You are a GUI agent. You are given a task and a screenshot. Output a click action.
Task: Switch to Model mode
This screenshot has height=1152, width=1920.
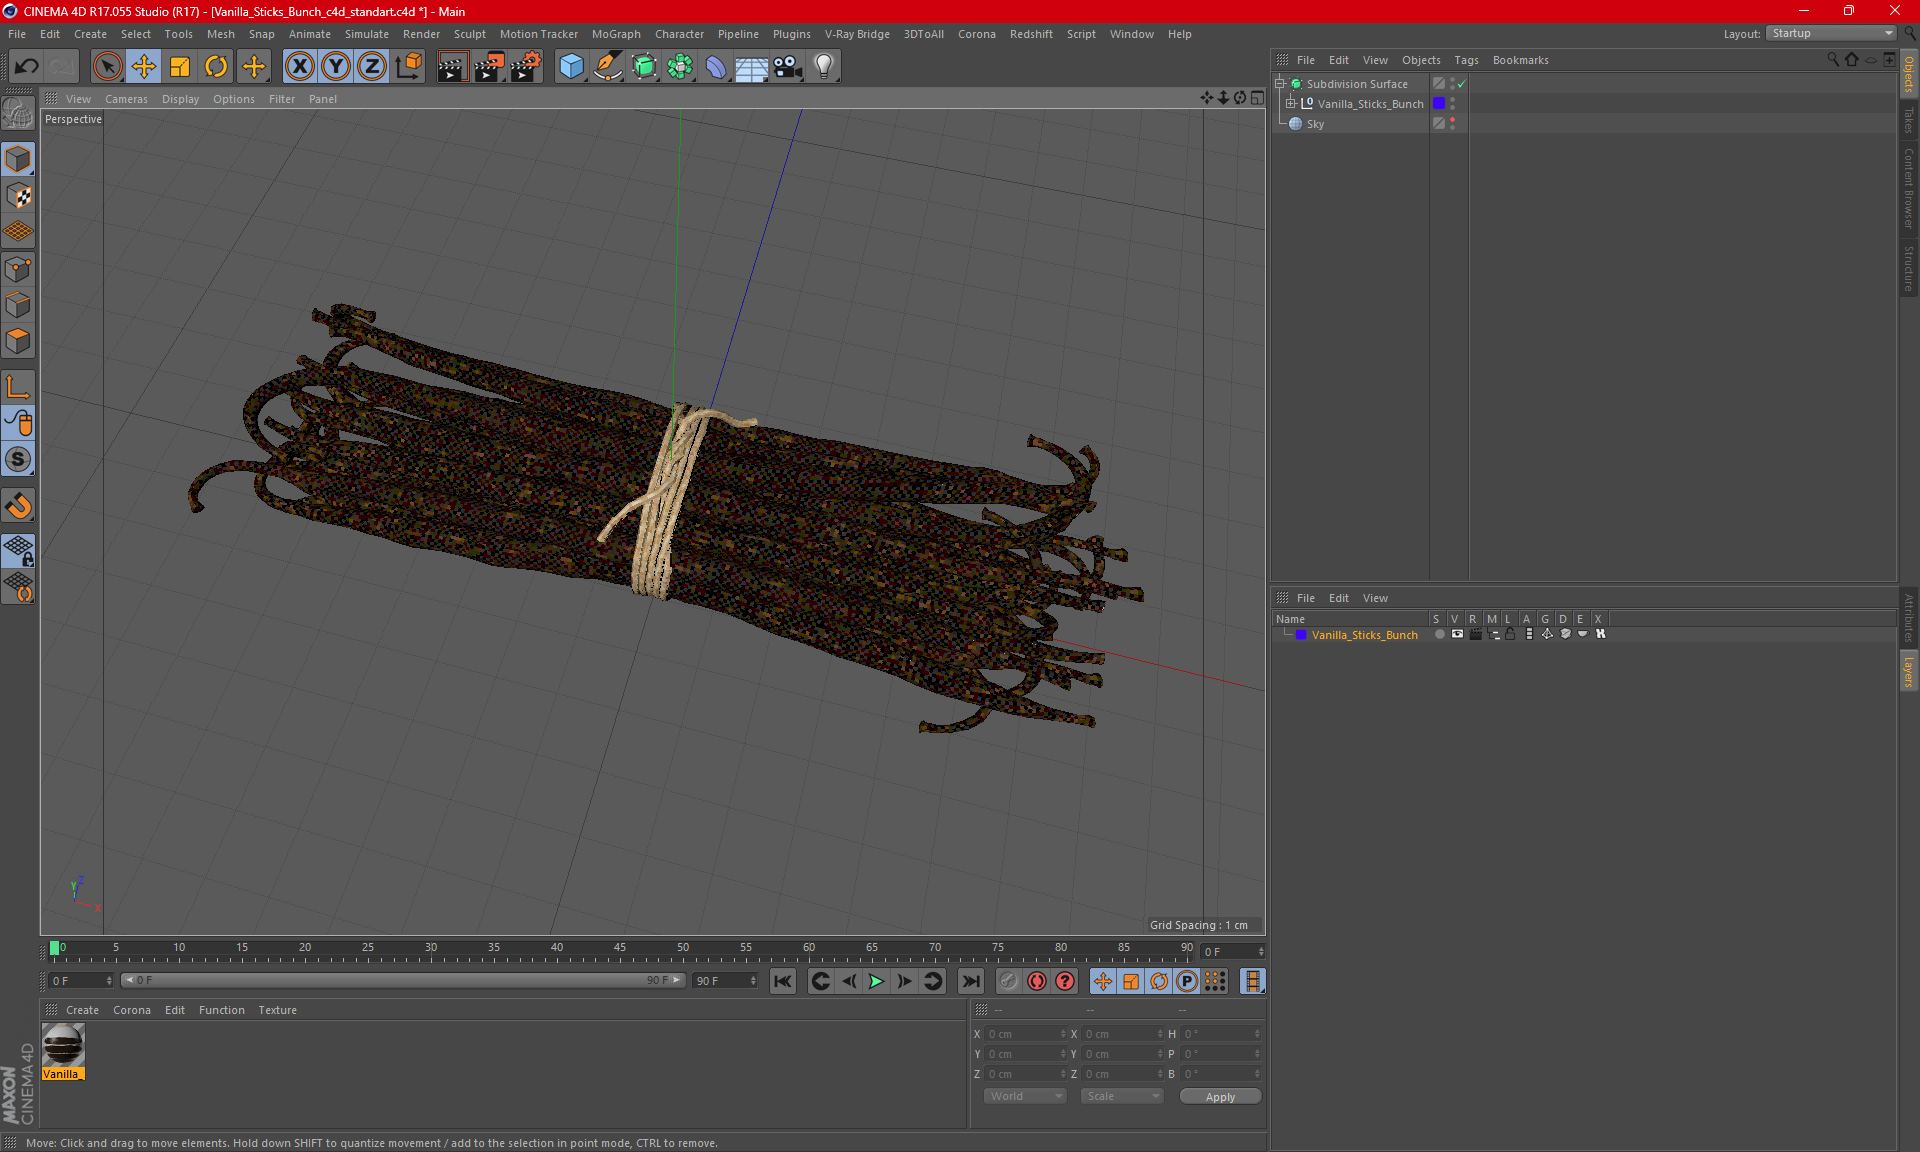[x=18, y=160]
